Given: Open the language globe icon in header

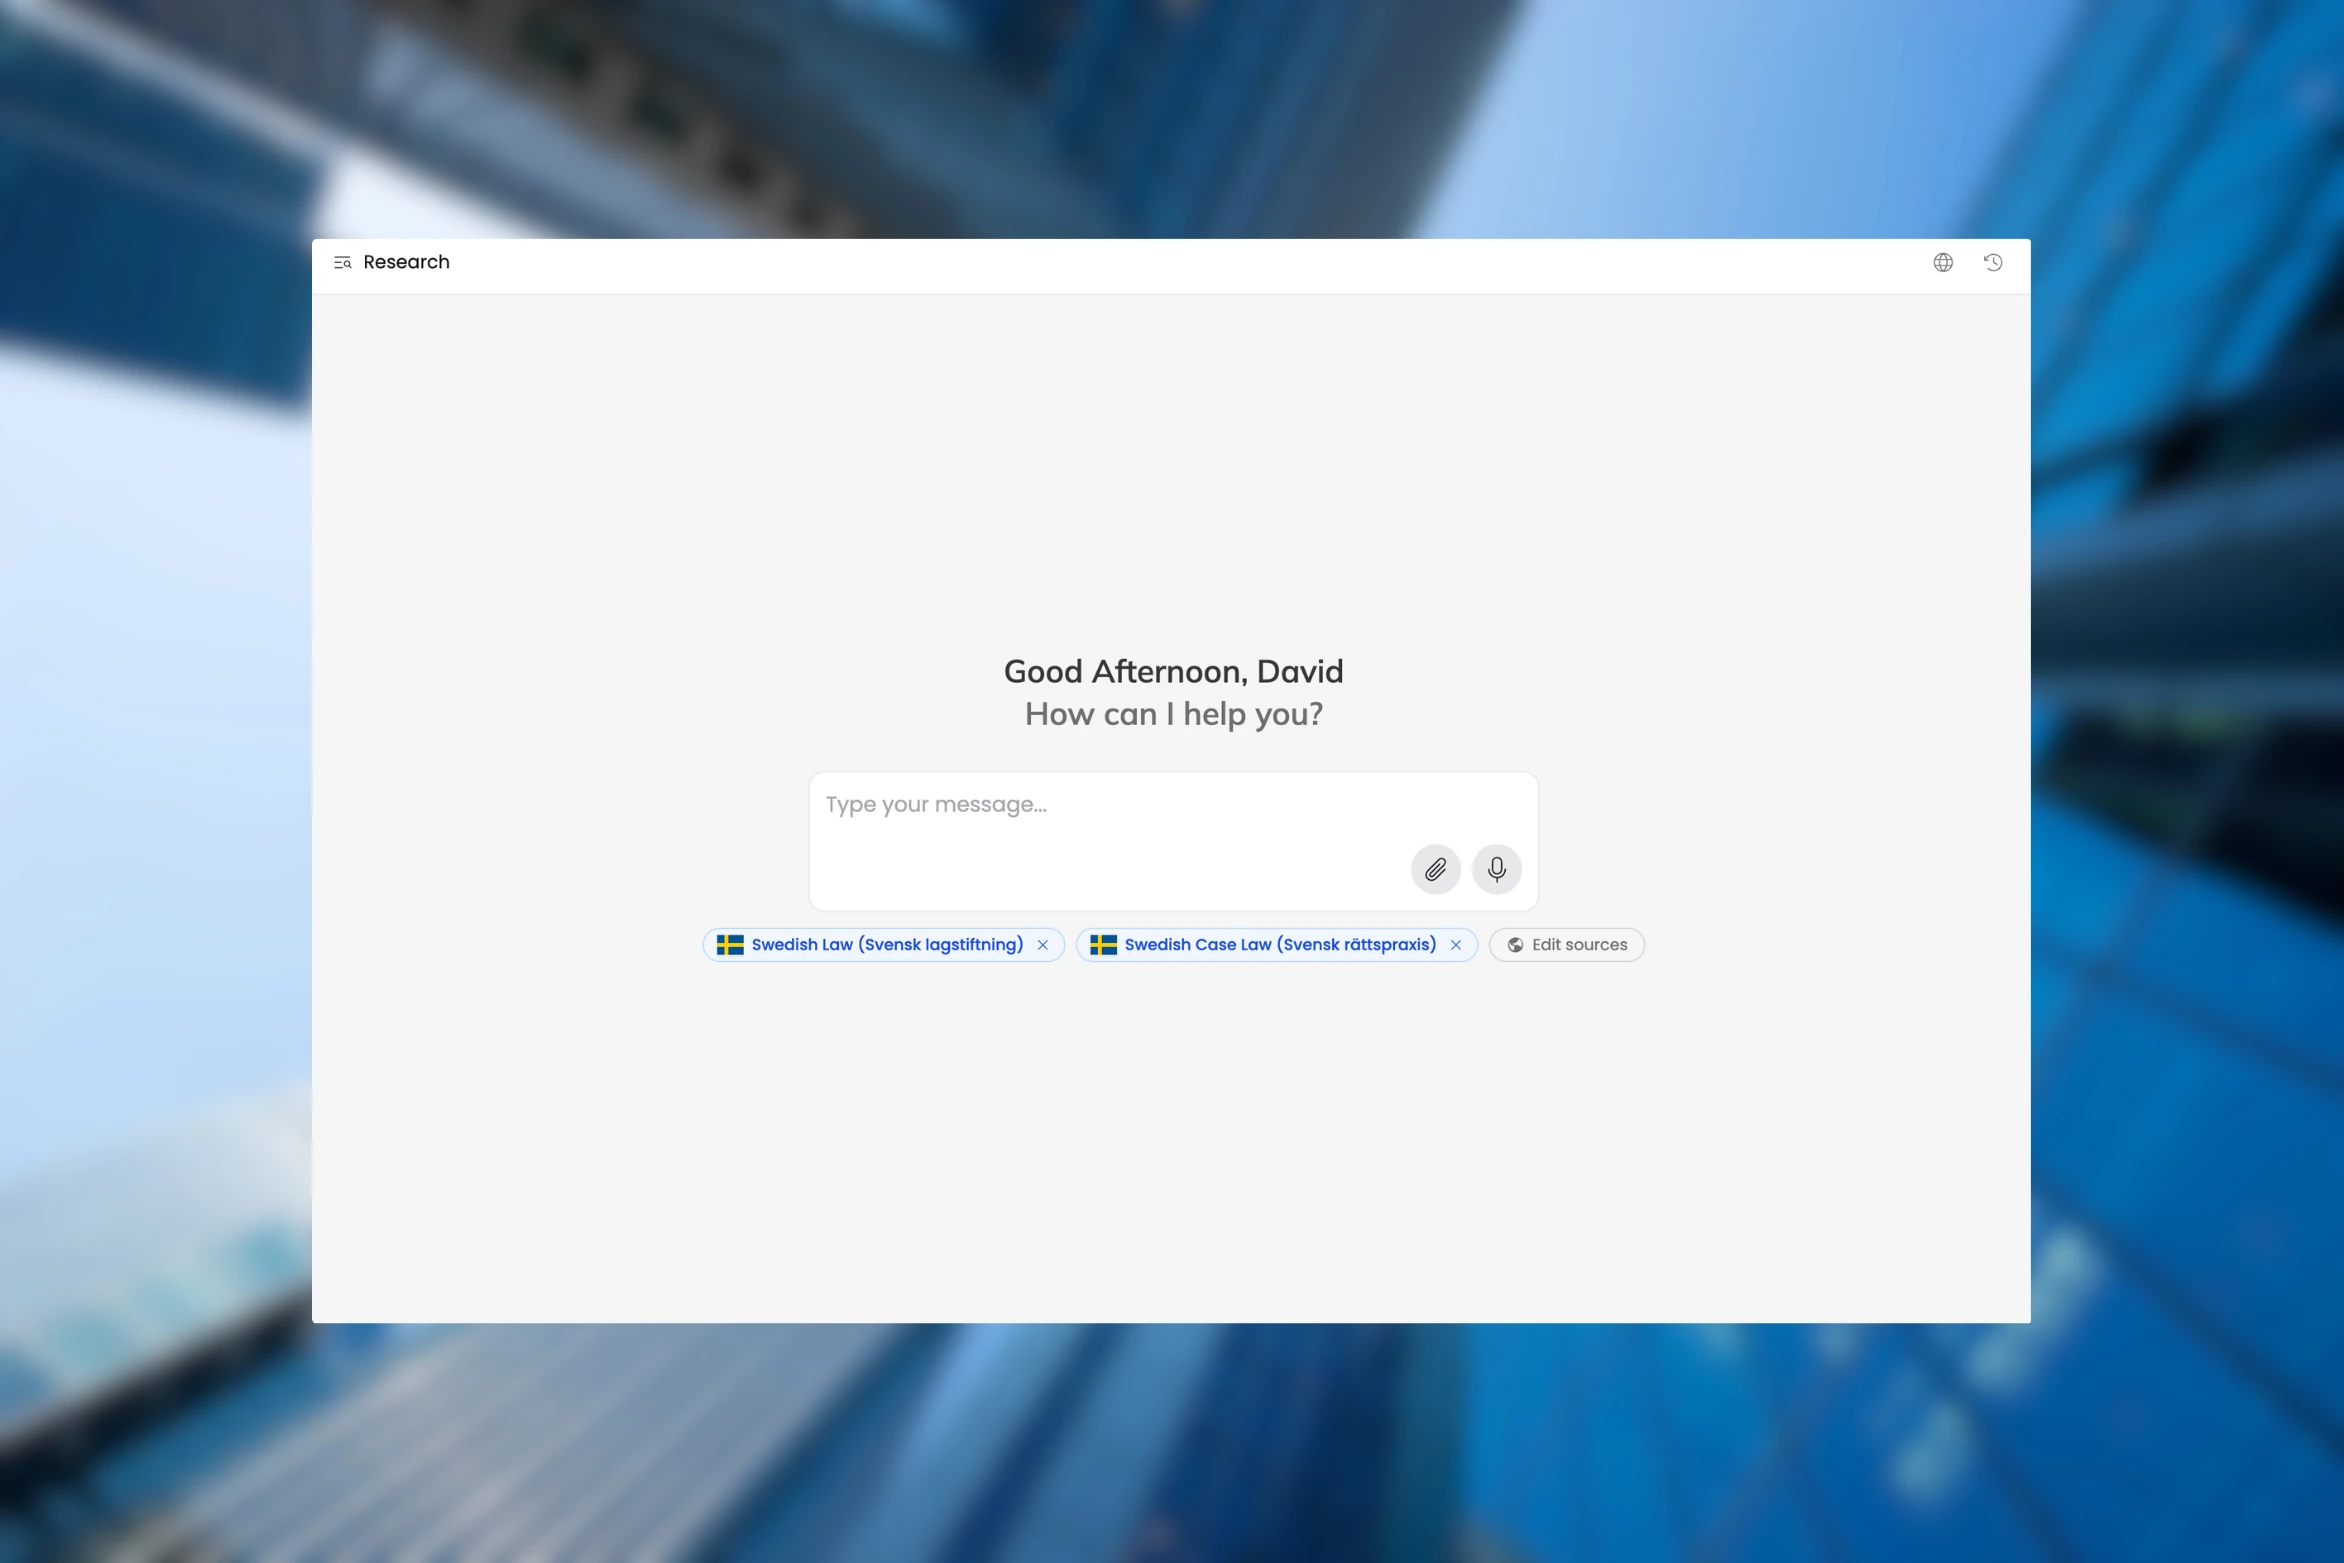Looking at the screenshot, I should (1942, 262).
